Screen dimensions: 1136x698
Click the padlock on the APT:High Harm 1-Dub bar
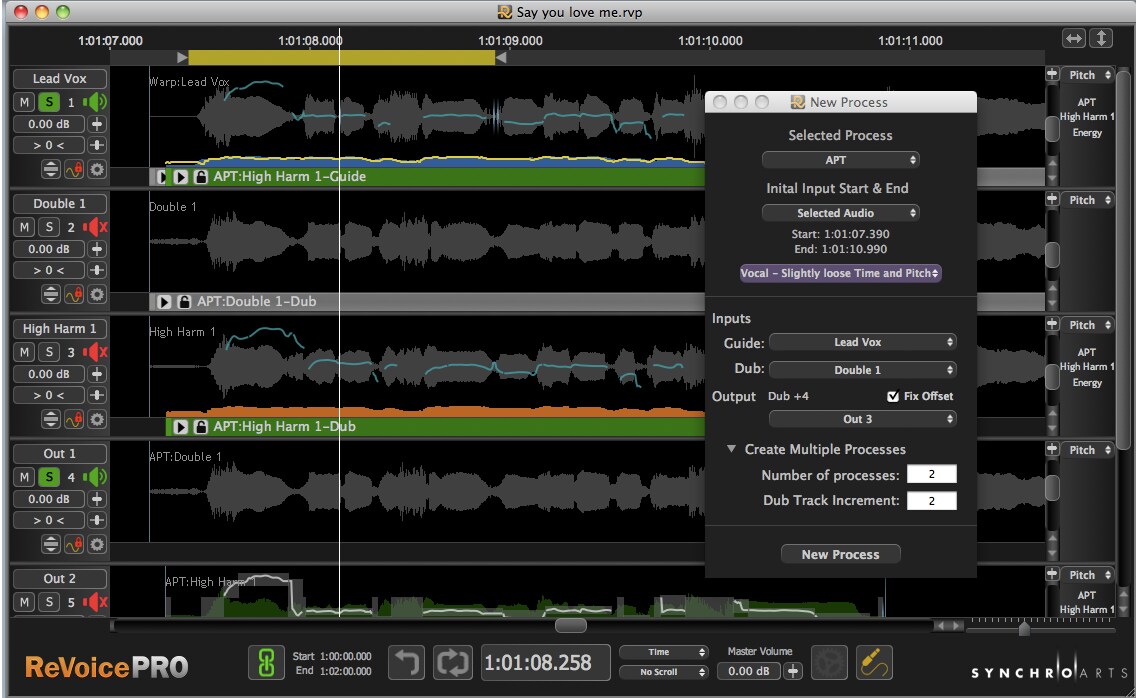tap(201, 427)
